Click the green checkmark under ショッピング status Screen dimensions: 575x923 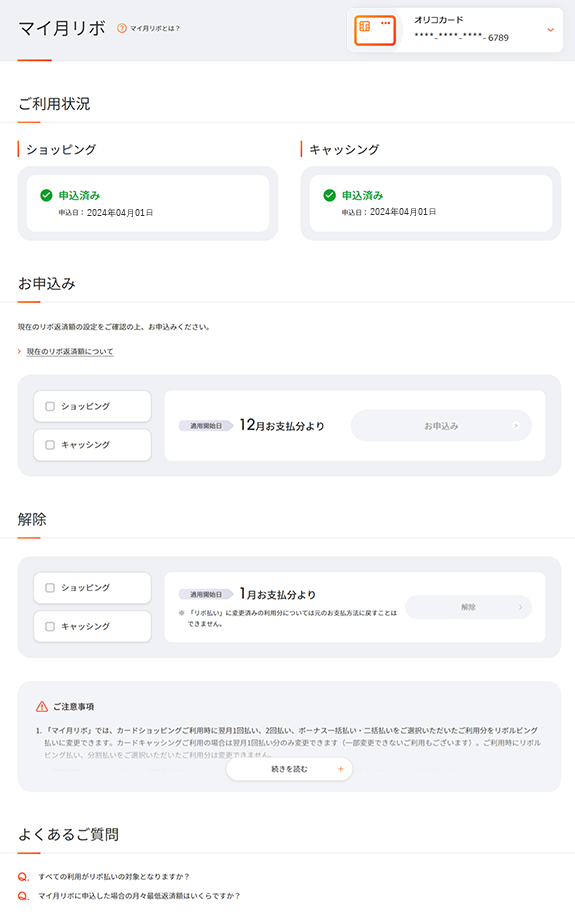[46, 195]
